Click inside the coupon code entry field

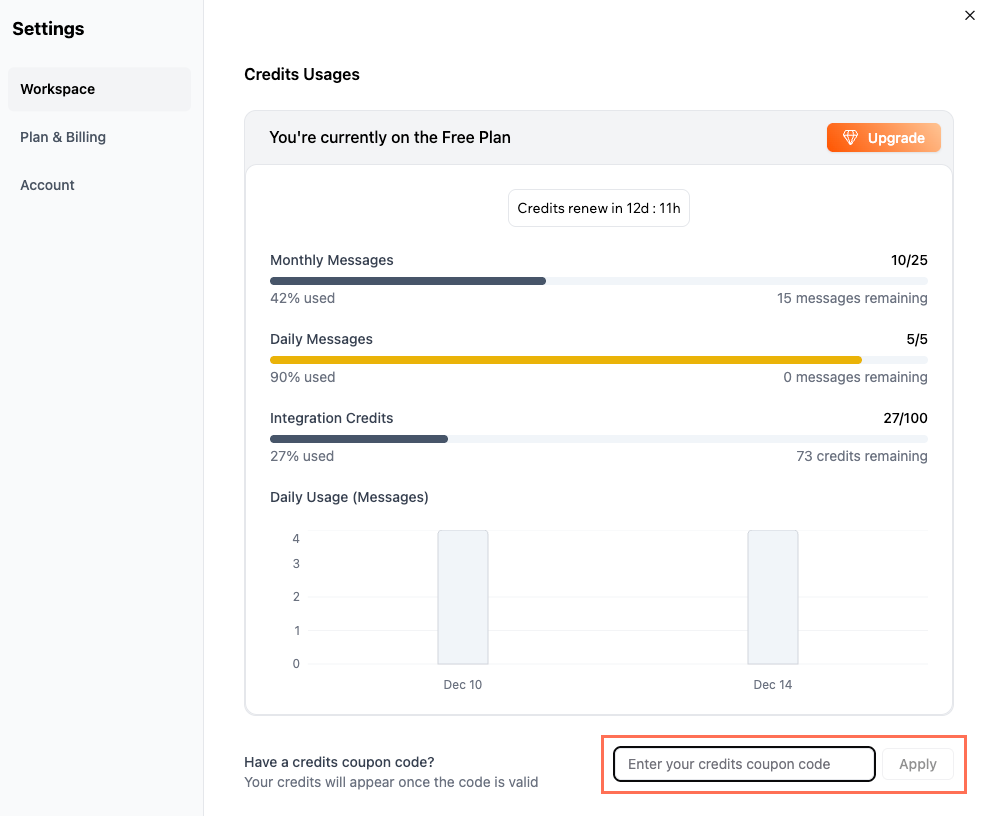744,763
